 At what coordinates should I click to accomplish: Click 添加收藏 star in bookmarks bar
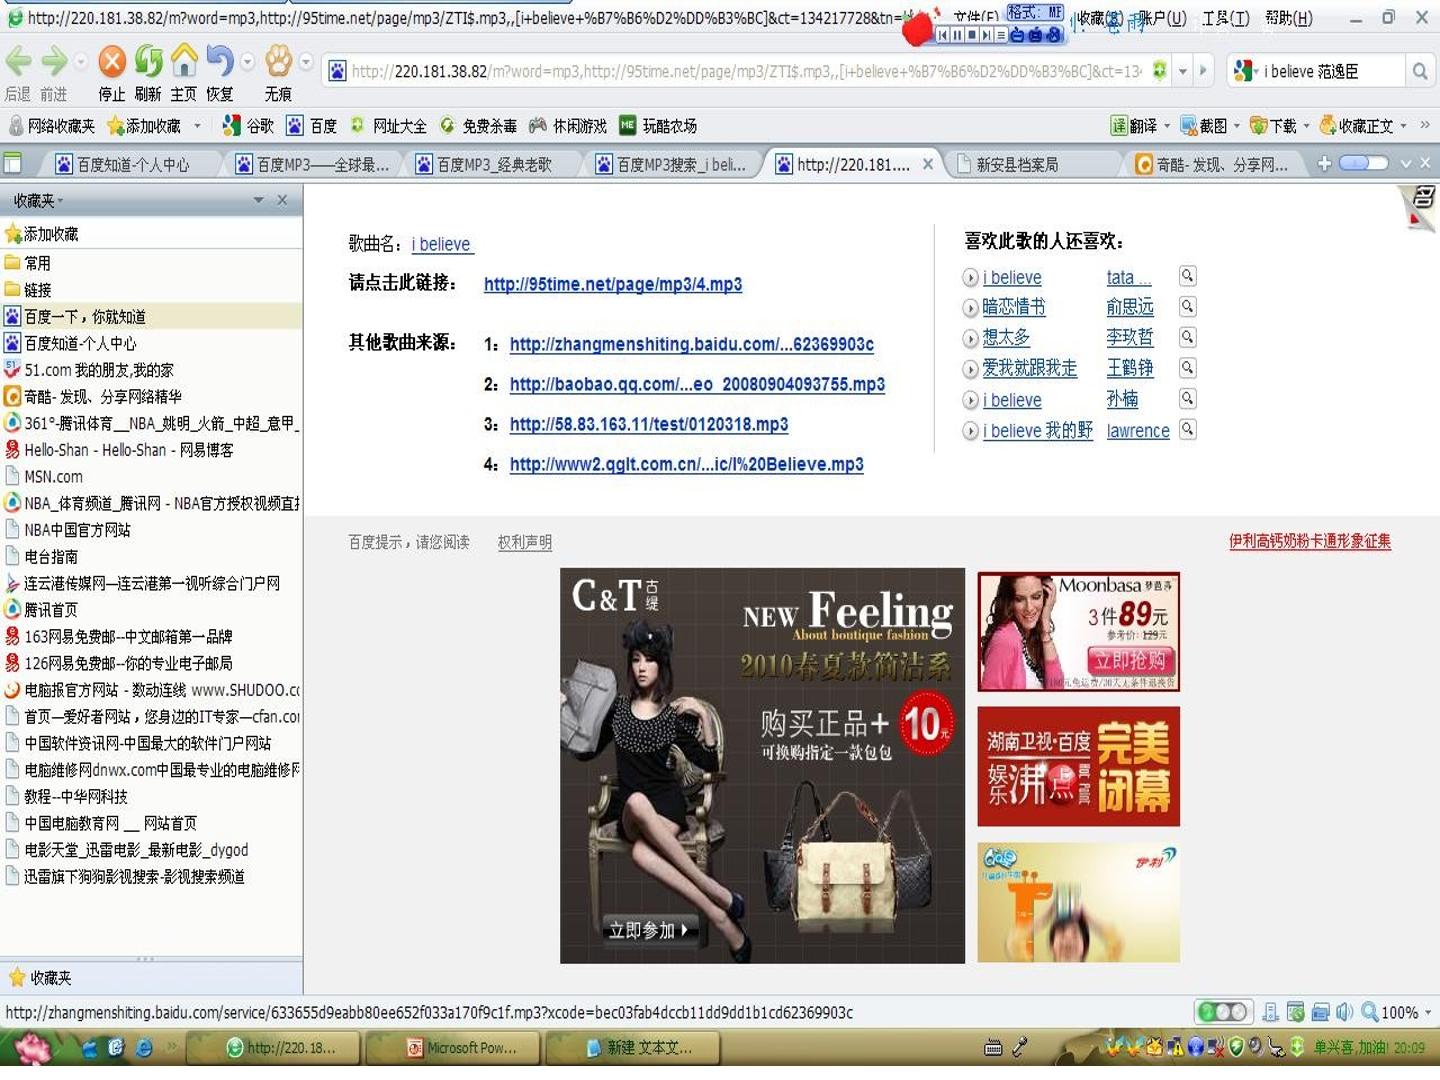coord(144,126)
